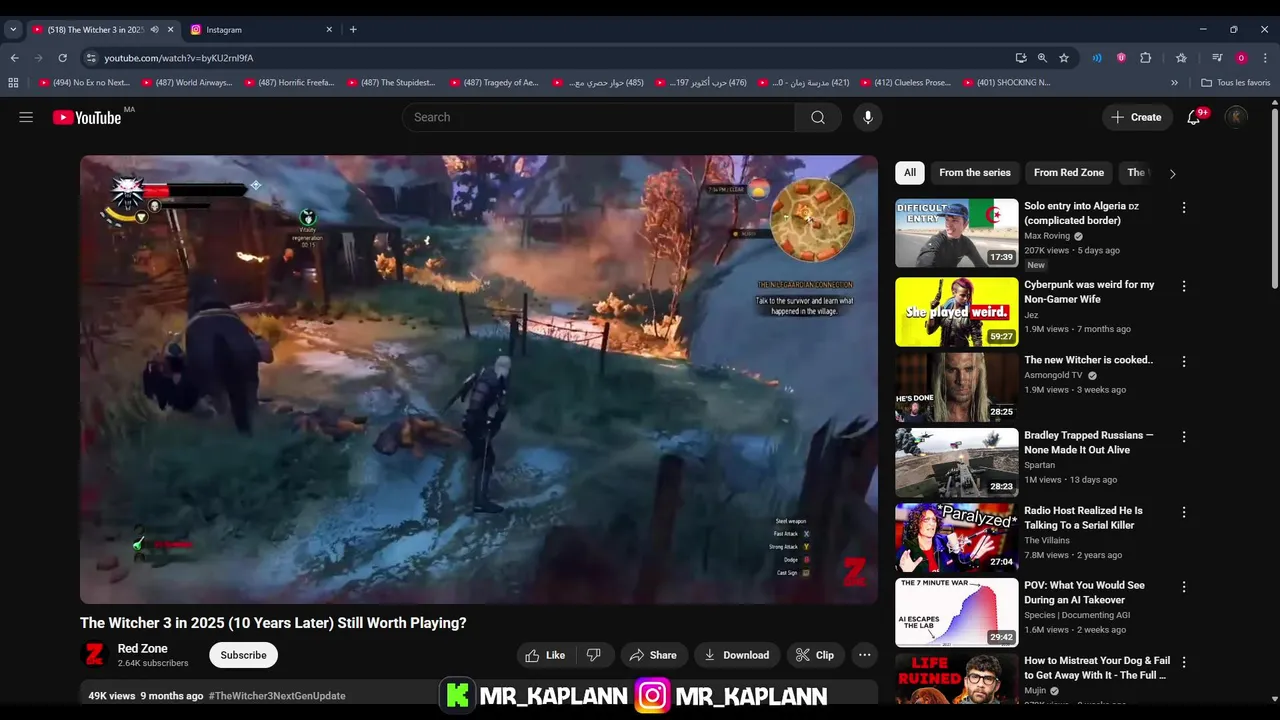
Task: Expand hidden bookmarks chevron
Action: tap(1174, 83)
